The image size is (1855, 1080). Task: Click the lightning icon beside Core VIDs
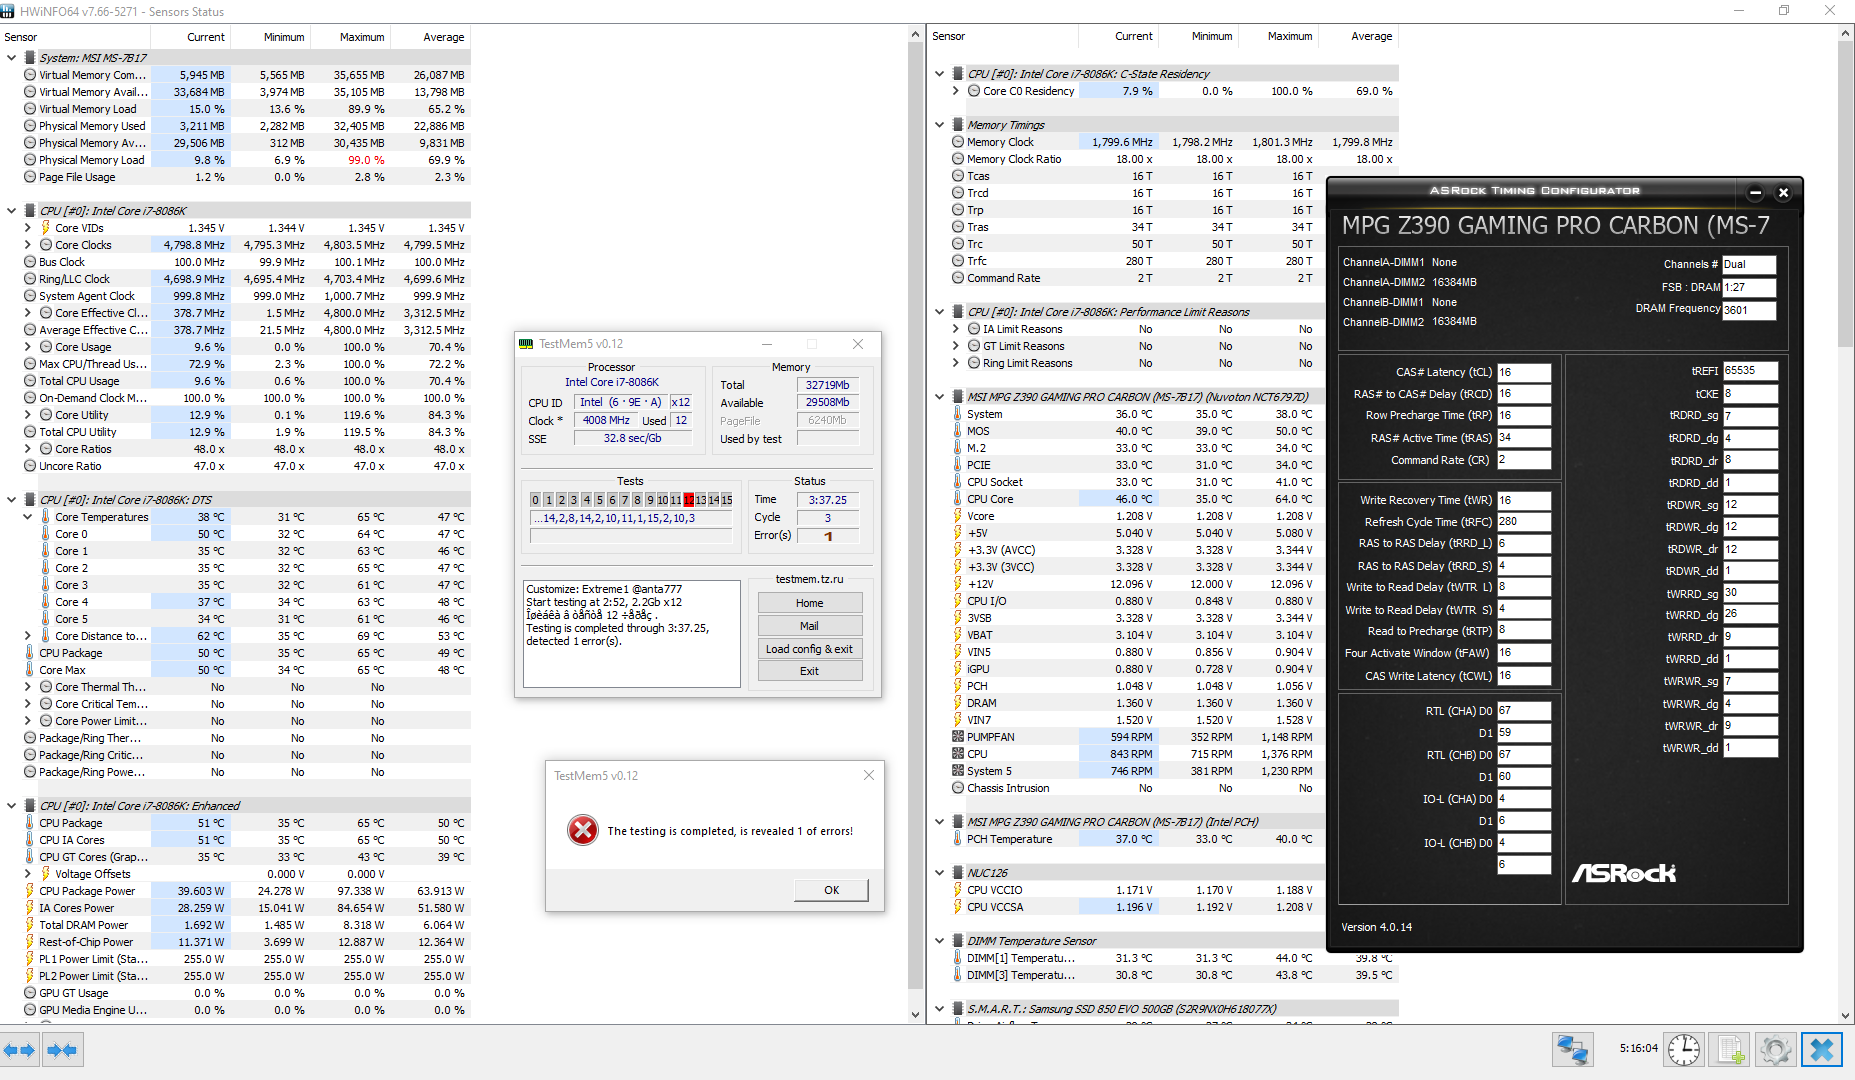[x=45, y=228]
